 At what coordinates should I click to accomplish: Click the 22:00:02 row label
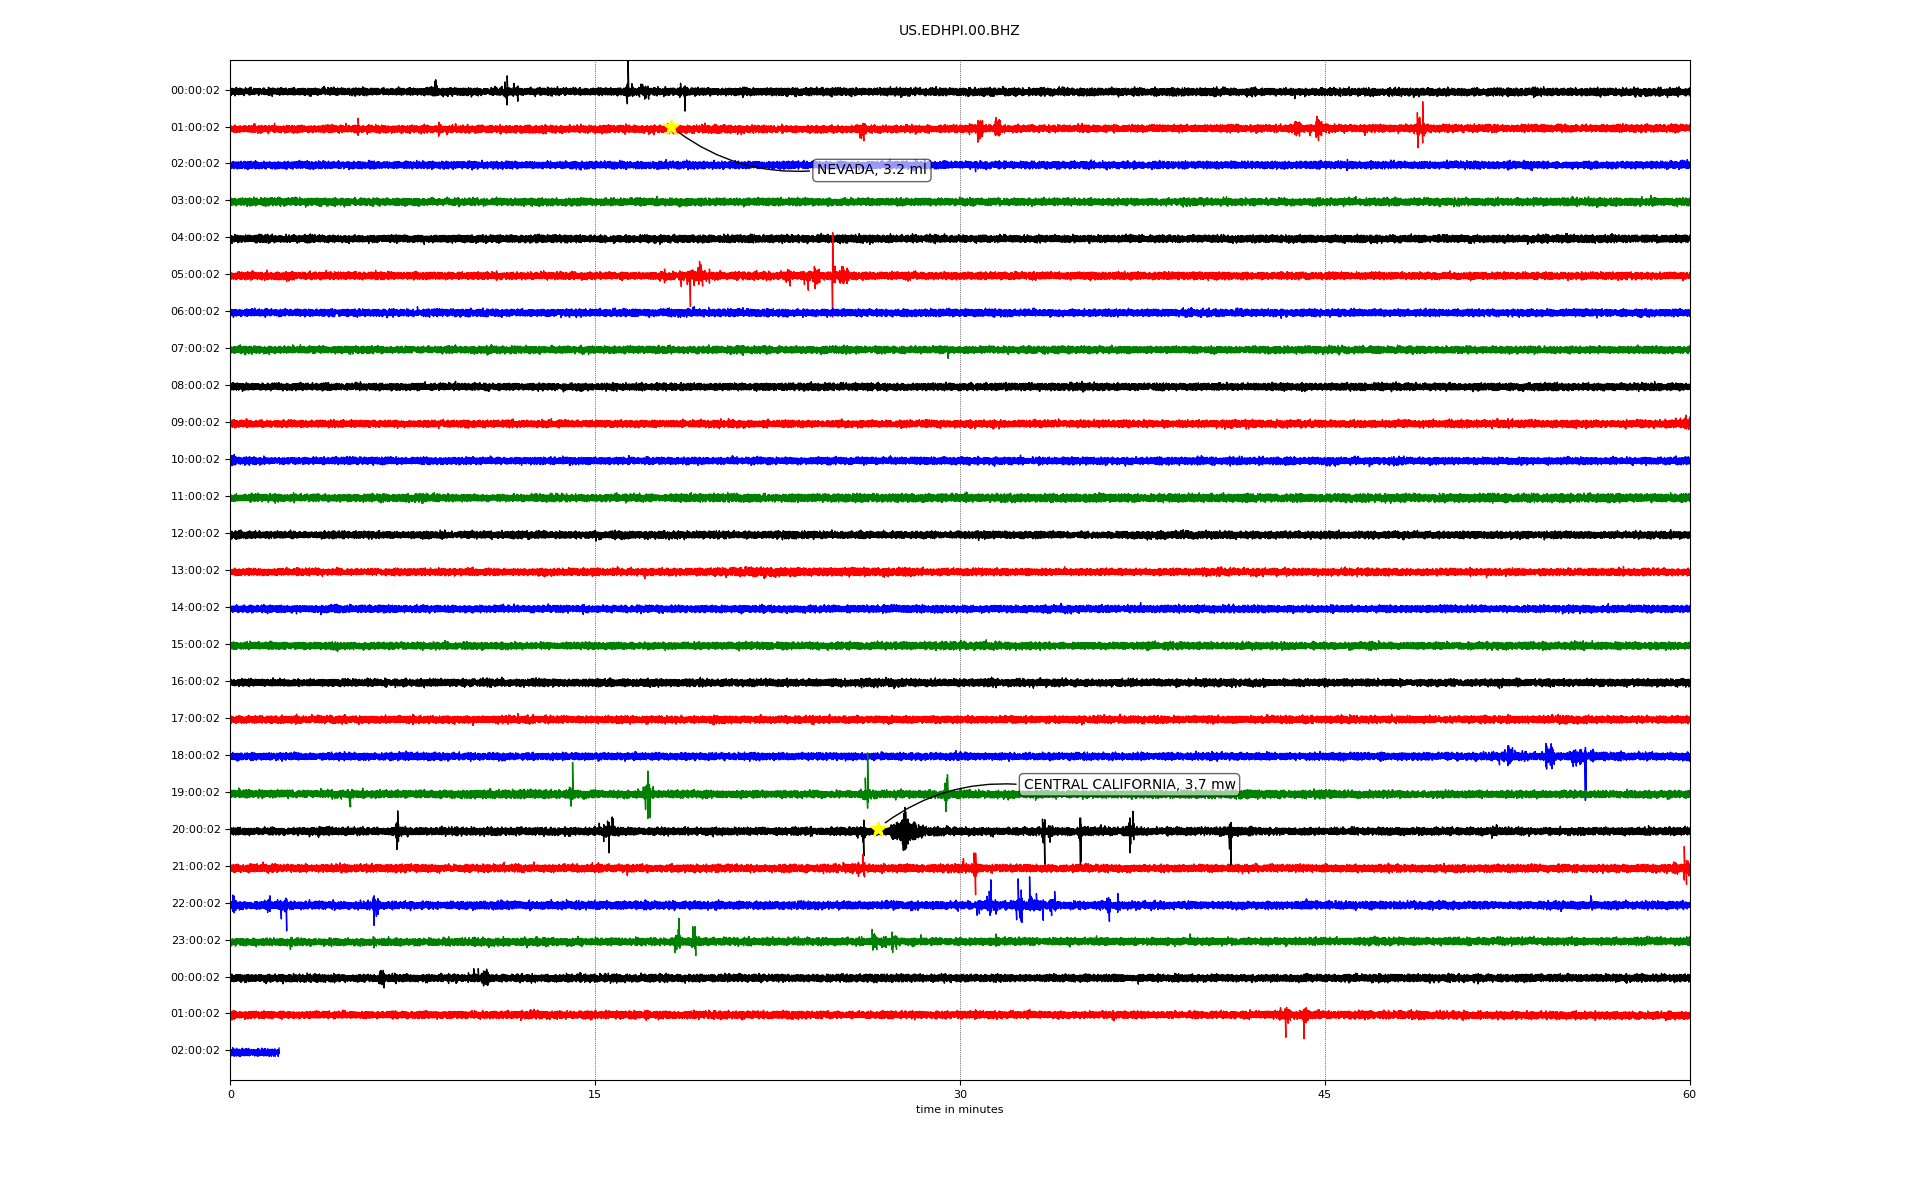coord(195,904)
